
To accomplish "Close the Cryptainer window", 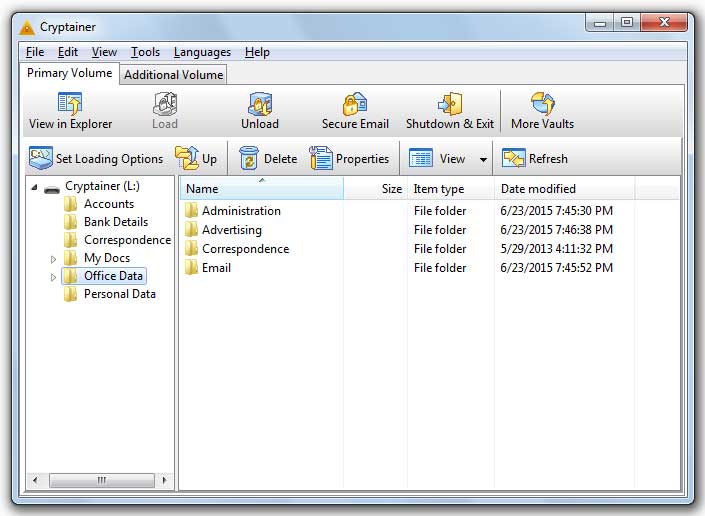I will (x=664, y=23).
